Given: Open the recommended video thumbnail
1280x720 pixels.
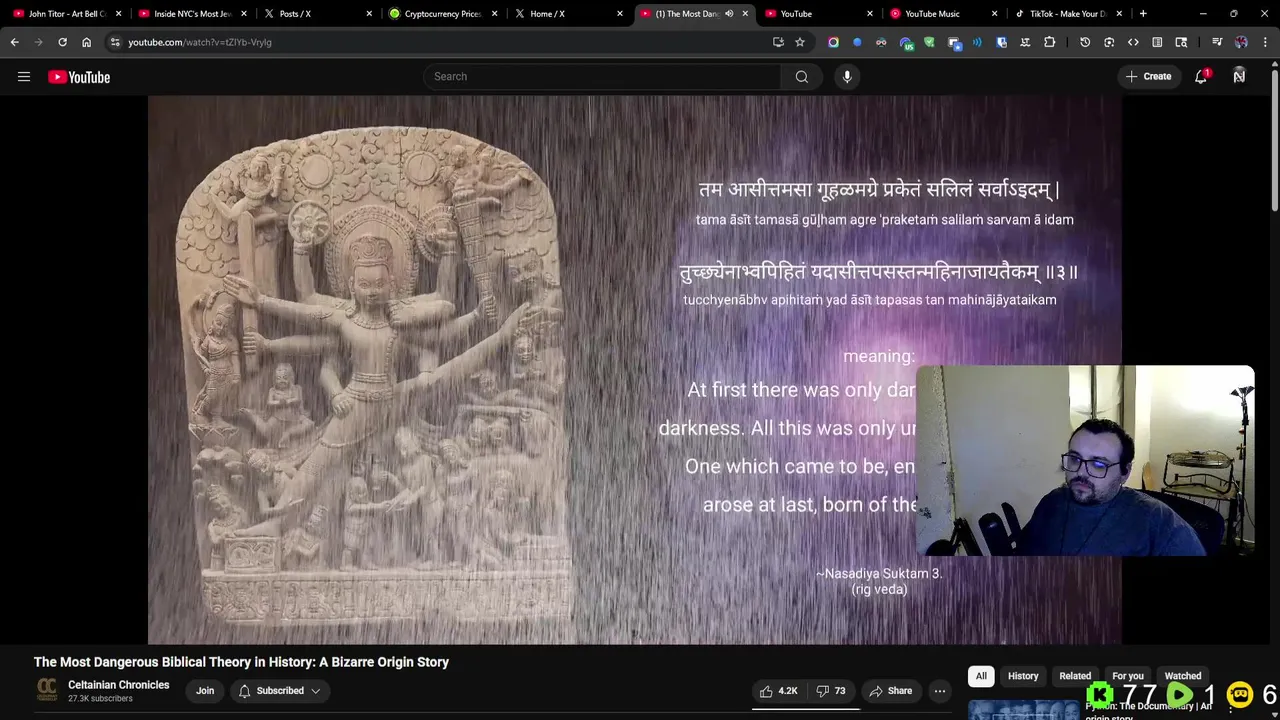Looking at the screenshot, I should 1024,710.
